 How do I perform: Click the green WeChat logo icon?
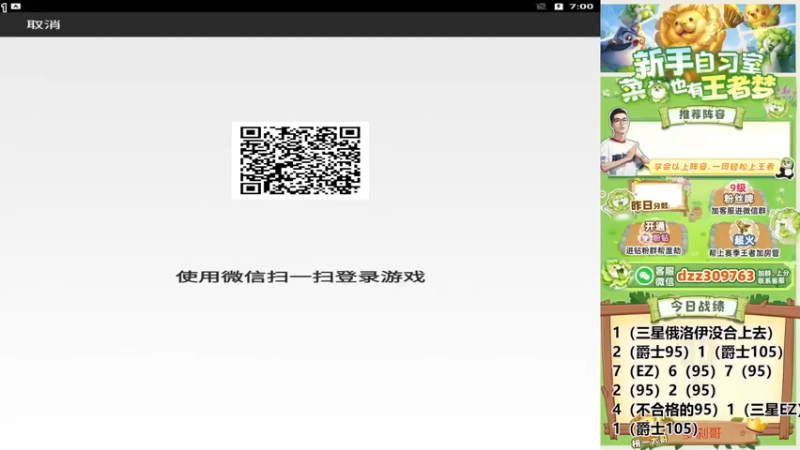(644, 276)
